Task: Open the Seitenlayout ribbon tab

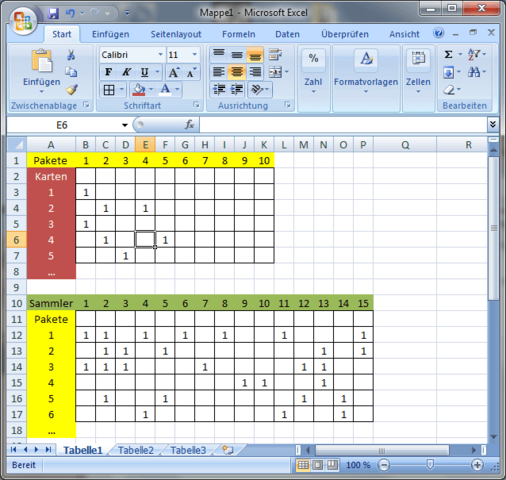Action: pyautogui.click(x=176, y=34)
